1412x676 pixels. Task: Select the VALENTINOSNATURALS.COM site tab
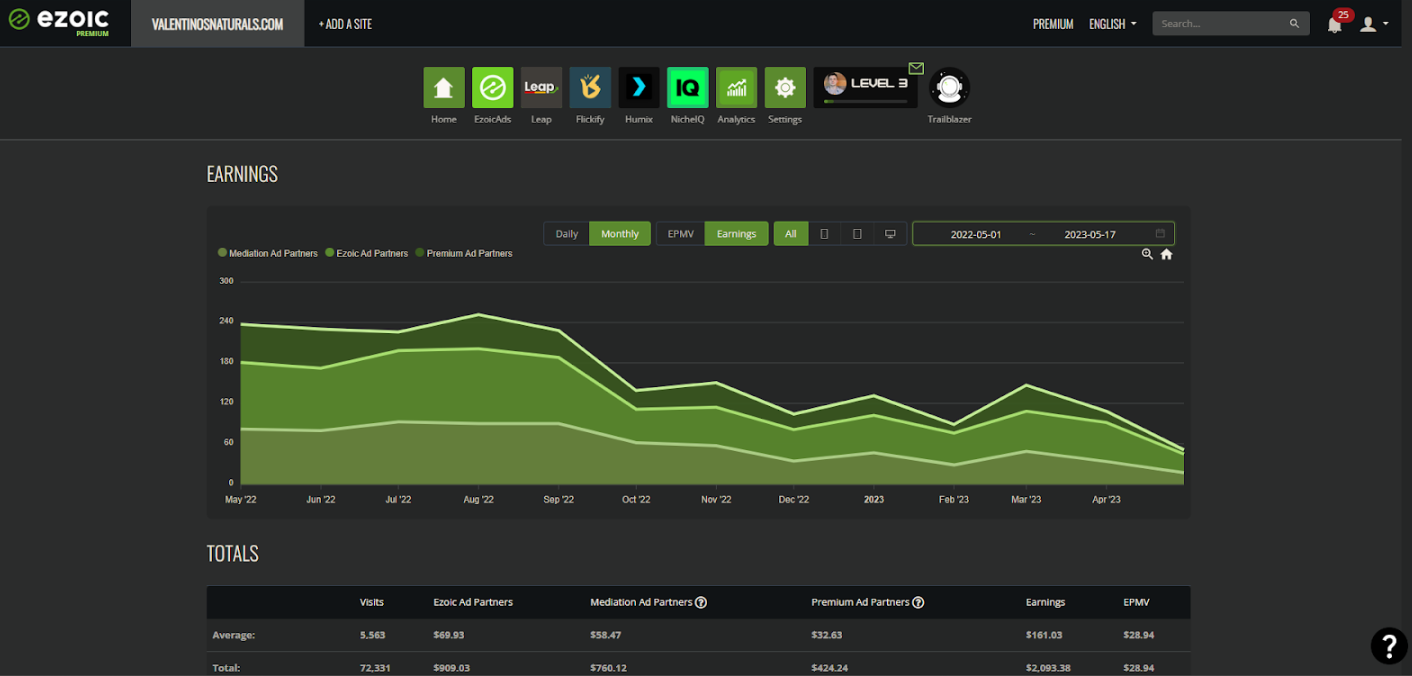pos(218,24)
